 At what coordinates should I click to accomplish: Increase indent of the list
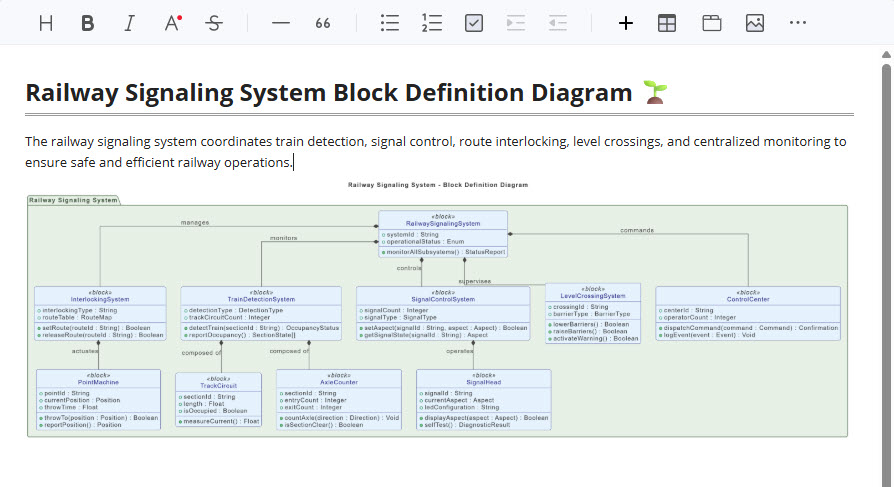tap(515, 23)
